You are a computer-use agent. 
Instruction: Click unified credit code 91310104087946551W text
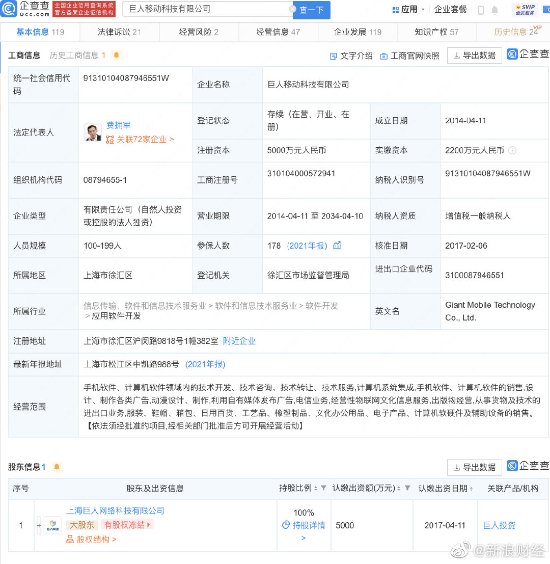click(126, 78)
